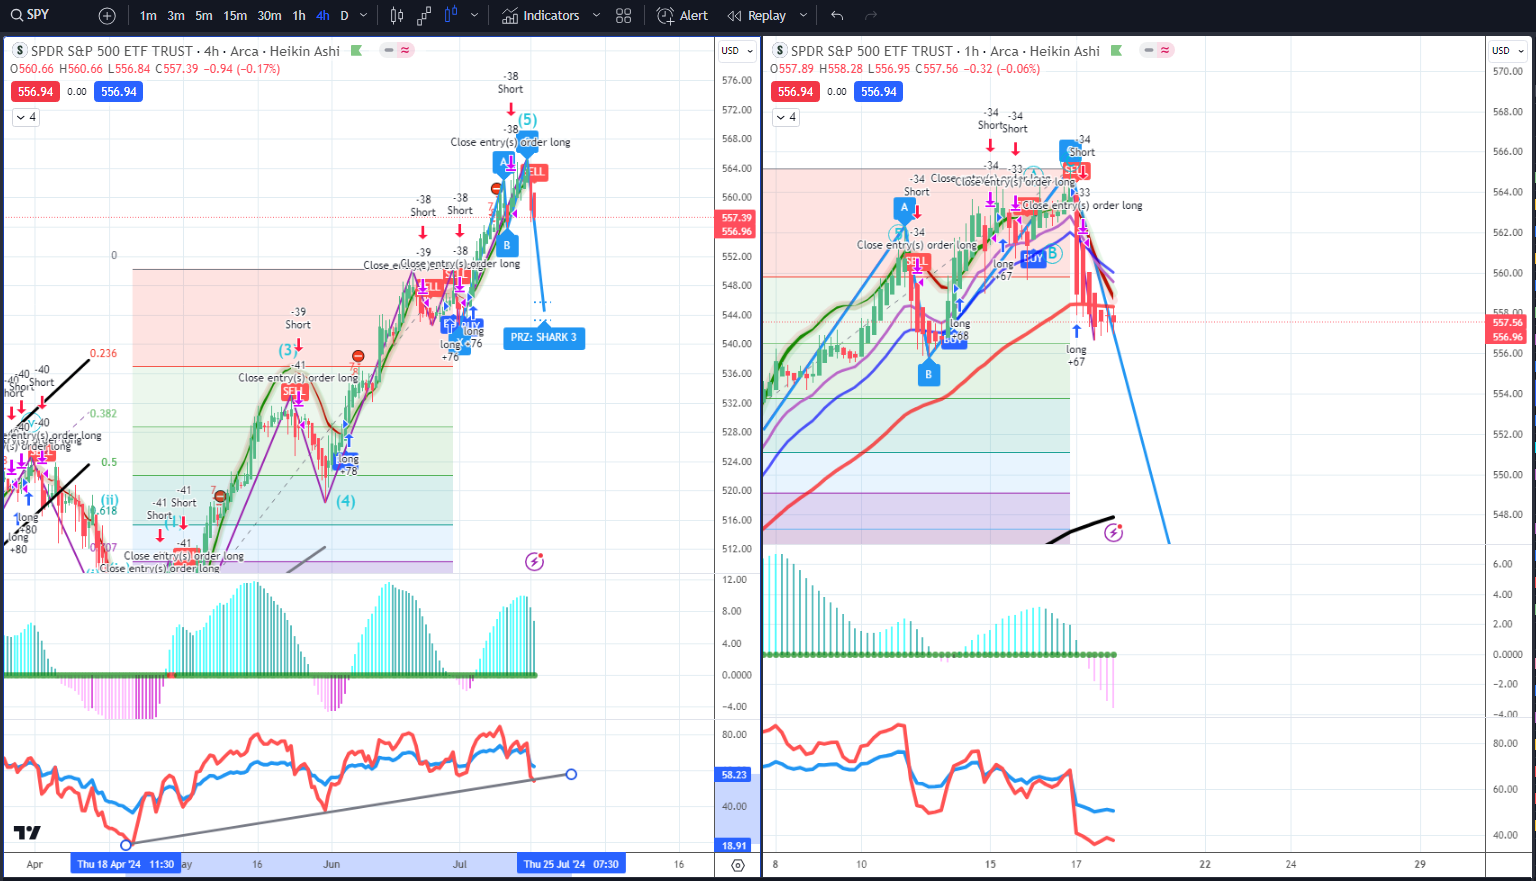Click the Thu 25 Jul '24 07:30 time marker

tap(571, 864)
